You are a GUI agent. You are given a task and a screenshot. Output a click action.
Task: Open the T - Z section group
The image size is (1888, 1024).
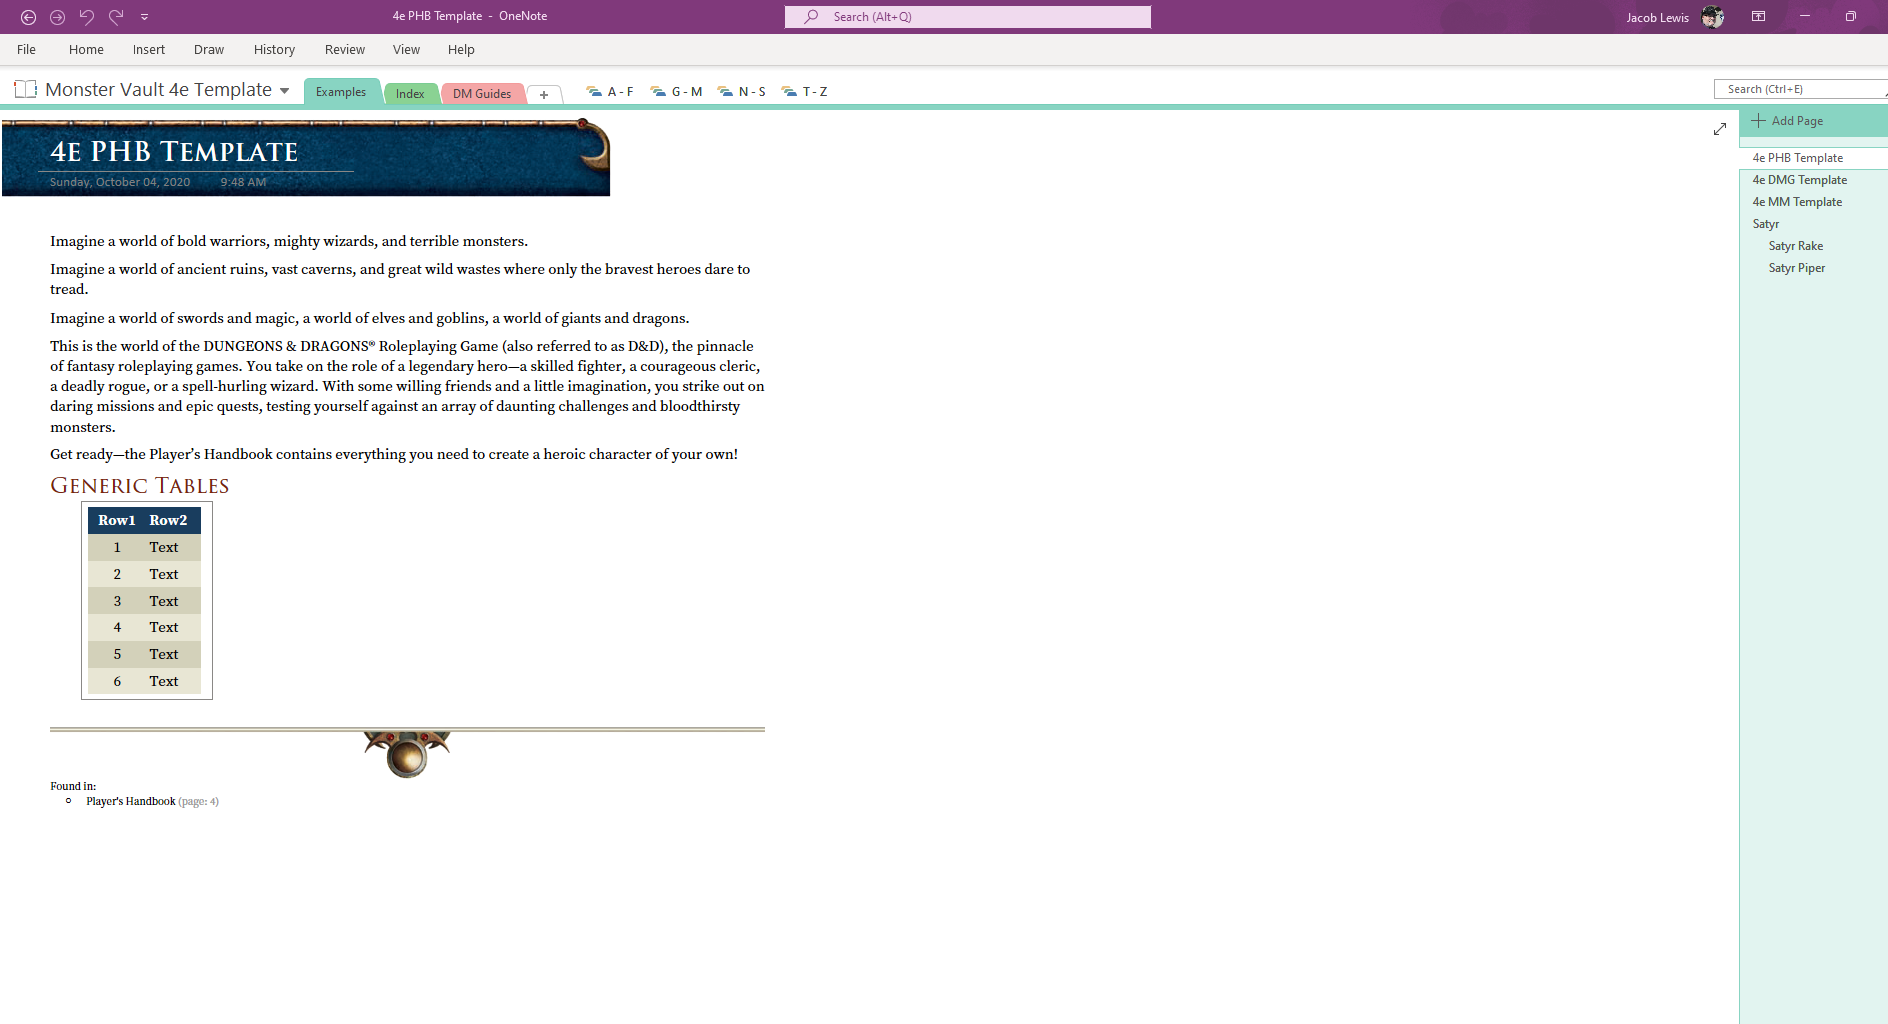coord(805,92)
